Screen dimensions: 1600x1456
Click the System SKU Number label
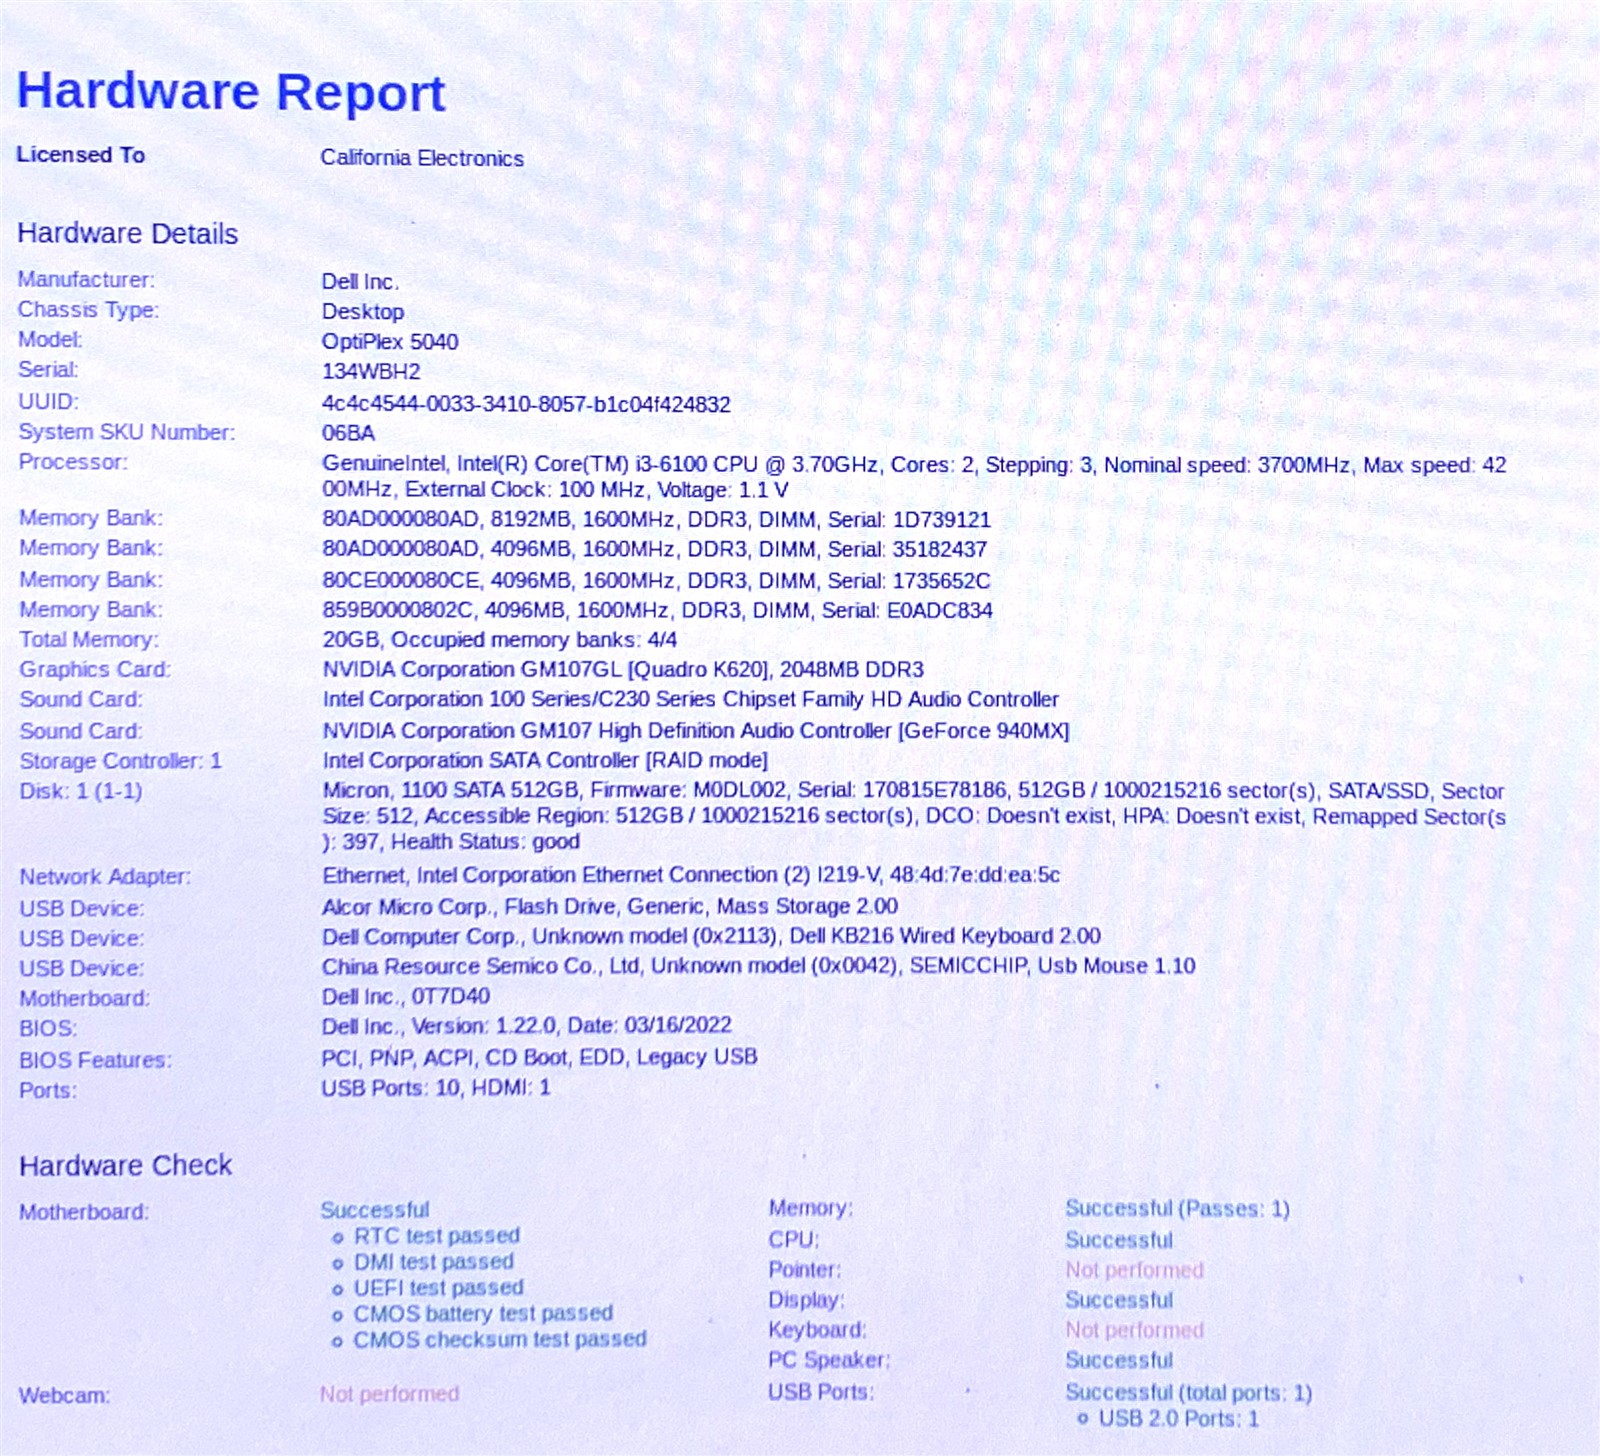point(127,432)
